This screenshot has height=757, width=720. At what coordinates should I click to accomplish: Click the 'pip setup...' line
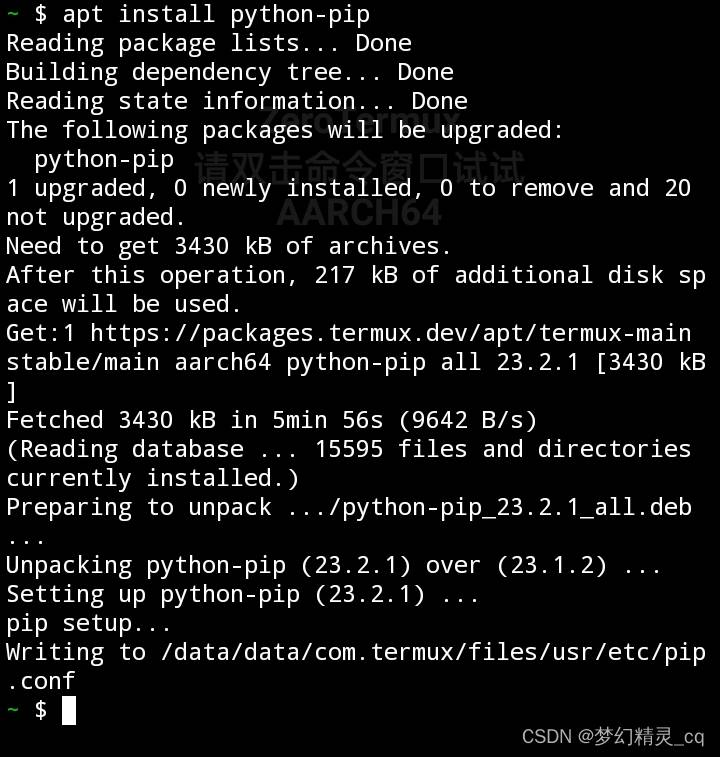pos(88,623)
